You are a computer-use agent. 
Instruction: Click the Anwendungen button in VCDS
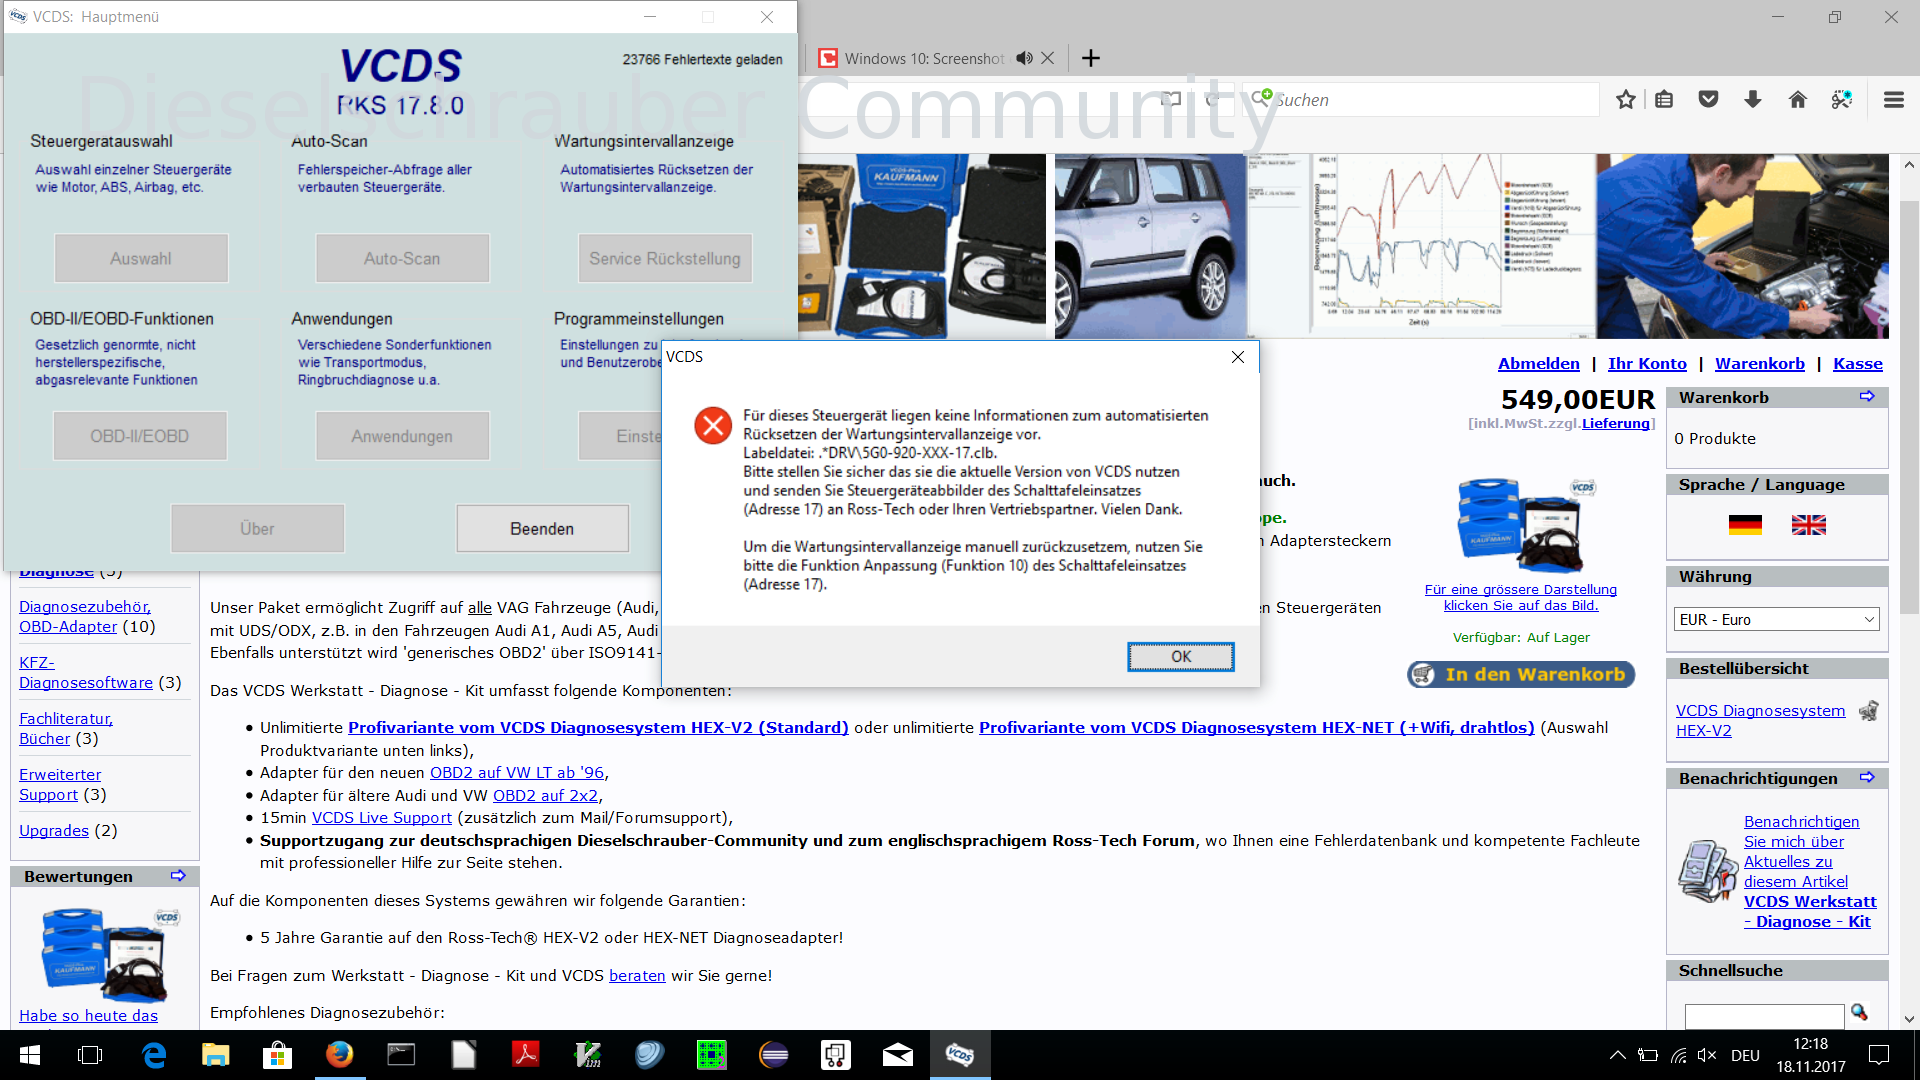(x=402, y=436)
